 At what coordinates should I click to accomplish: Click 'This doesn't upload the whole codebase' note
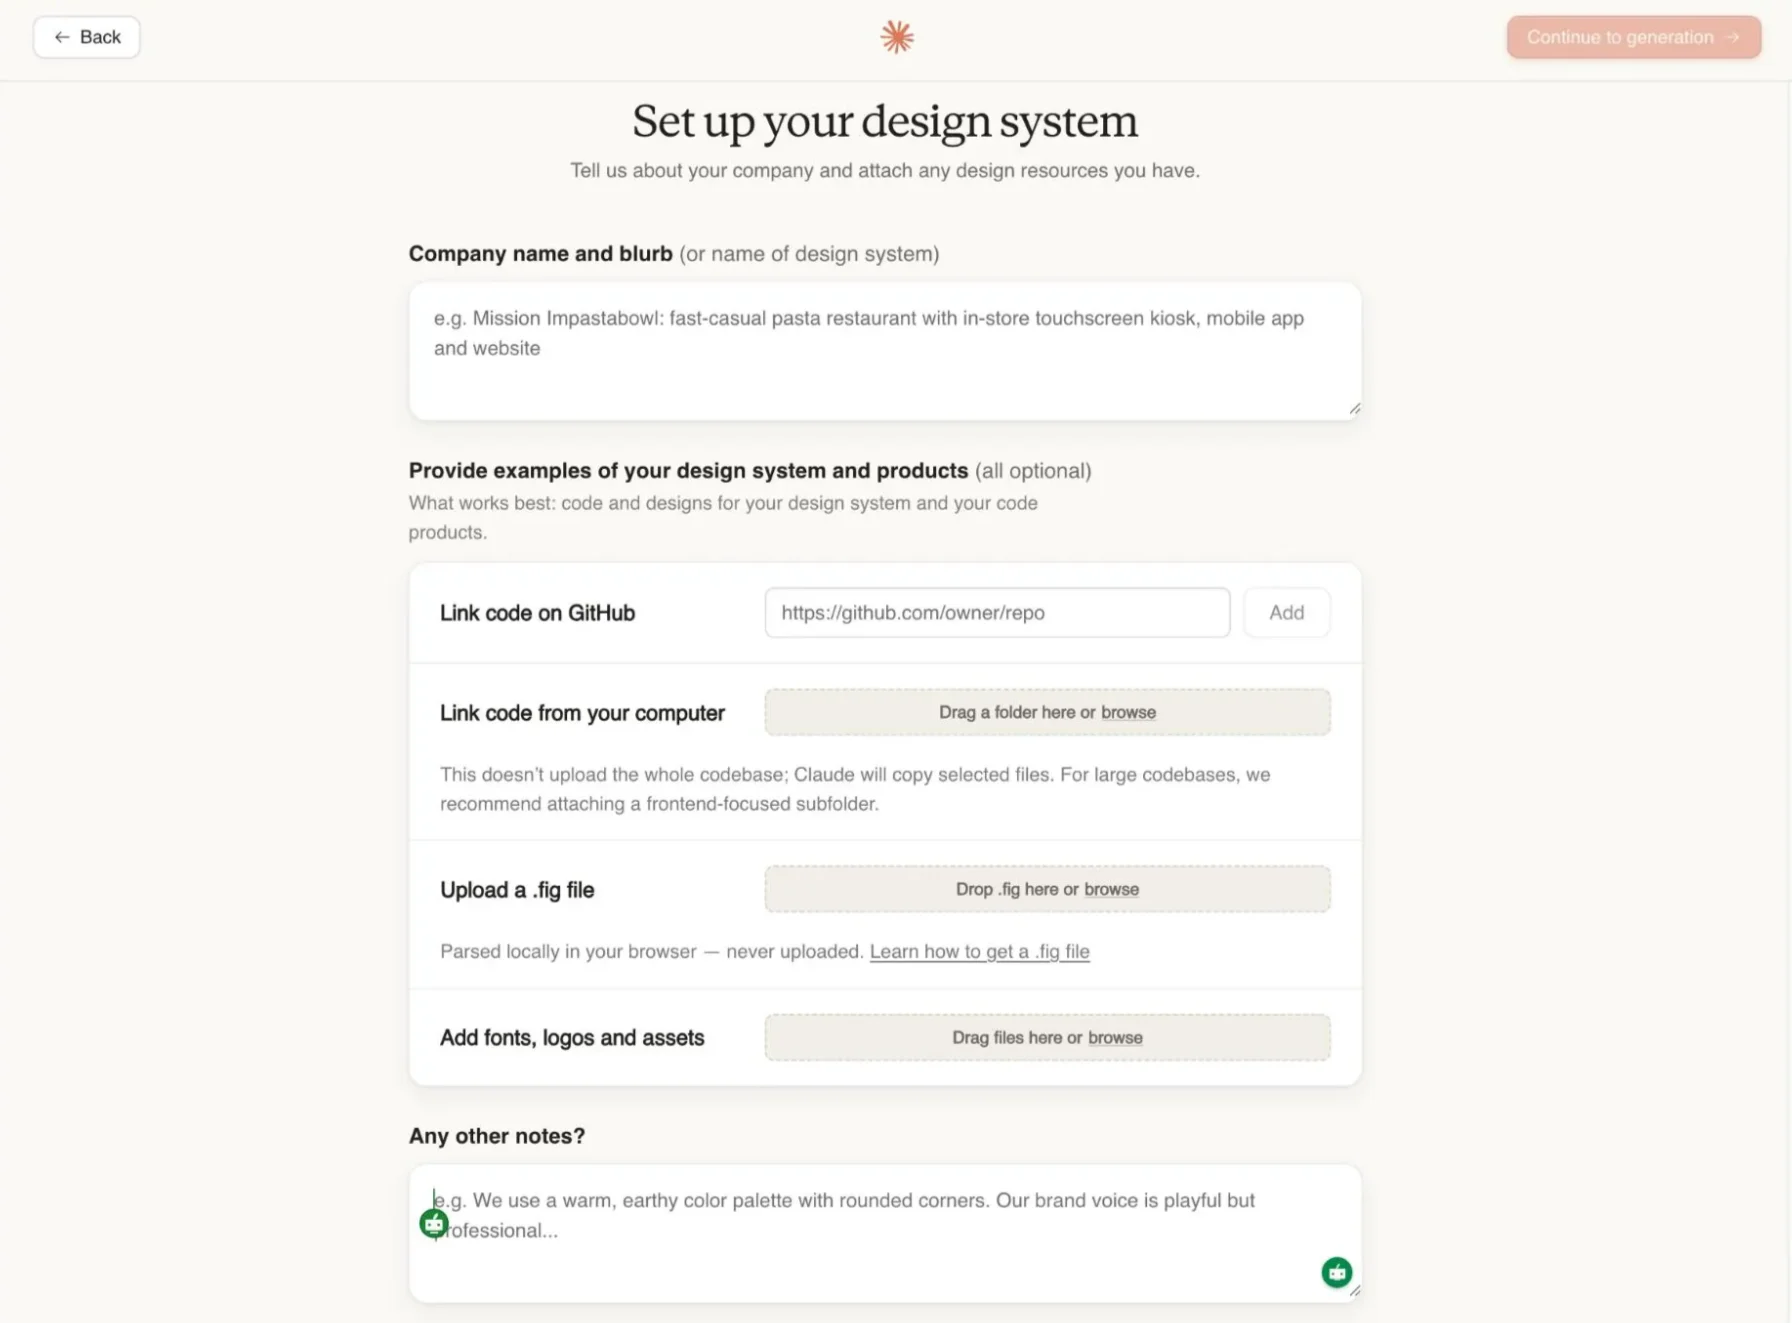pos(855,789)
